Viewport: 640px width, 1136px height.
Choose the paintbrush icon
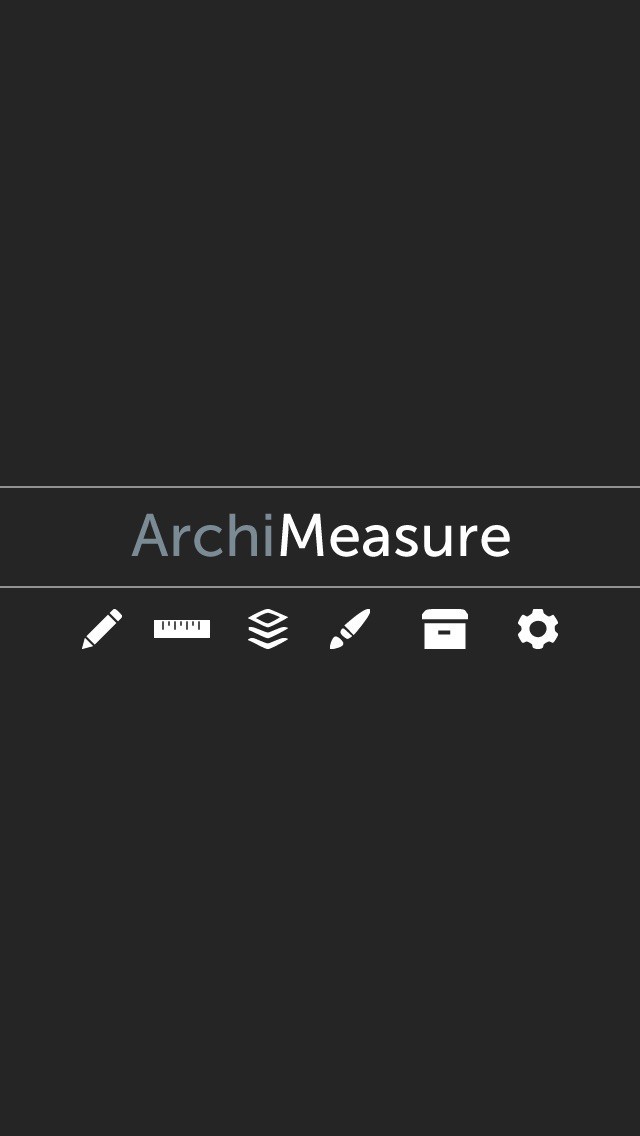(x=350, y=629)
